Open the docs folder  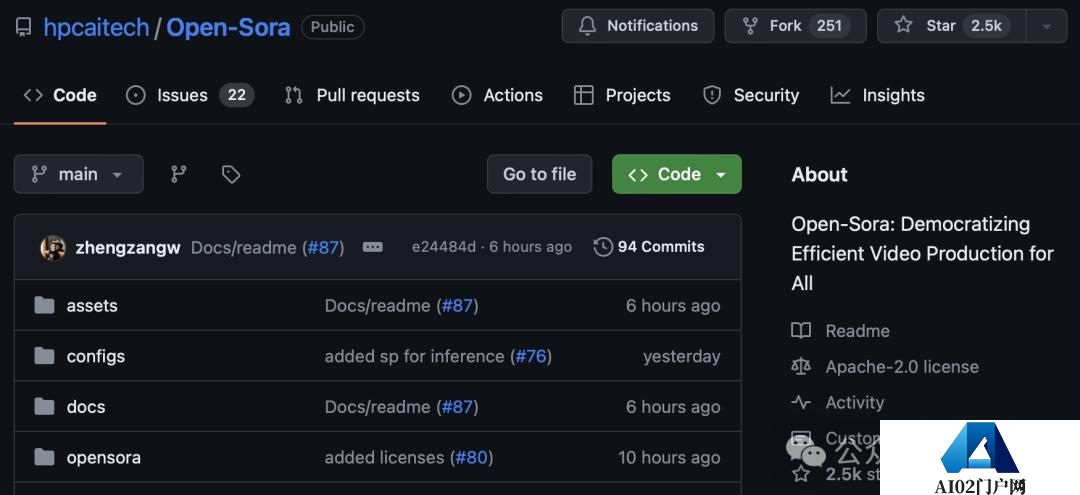coord(86,407)
